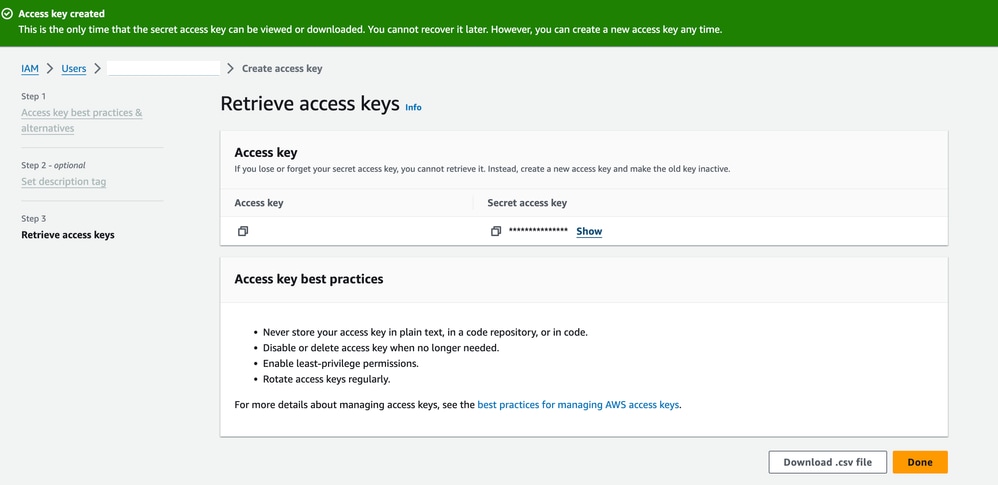Image resolution: width=998 pixels, height=485 pixels.
Task: Show the hidden secret access key
Action: tap(589, 231)
